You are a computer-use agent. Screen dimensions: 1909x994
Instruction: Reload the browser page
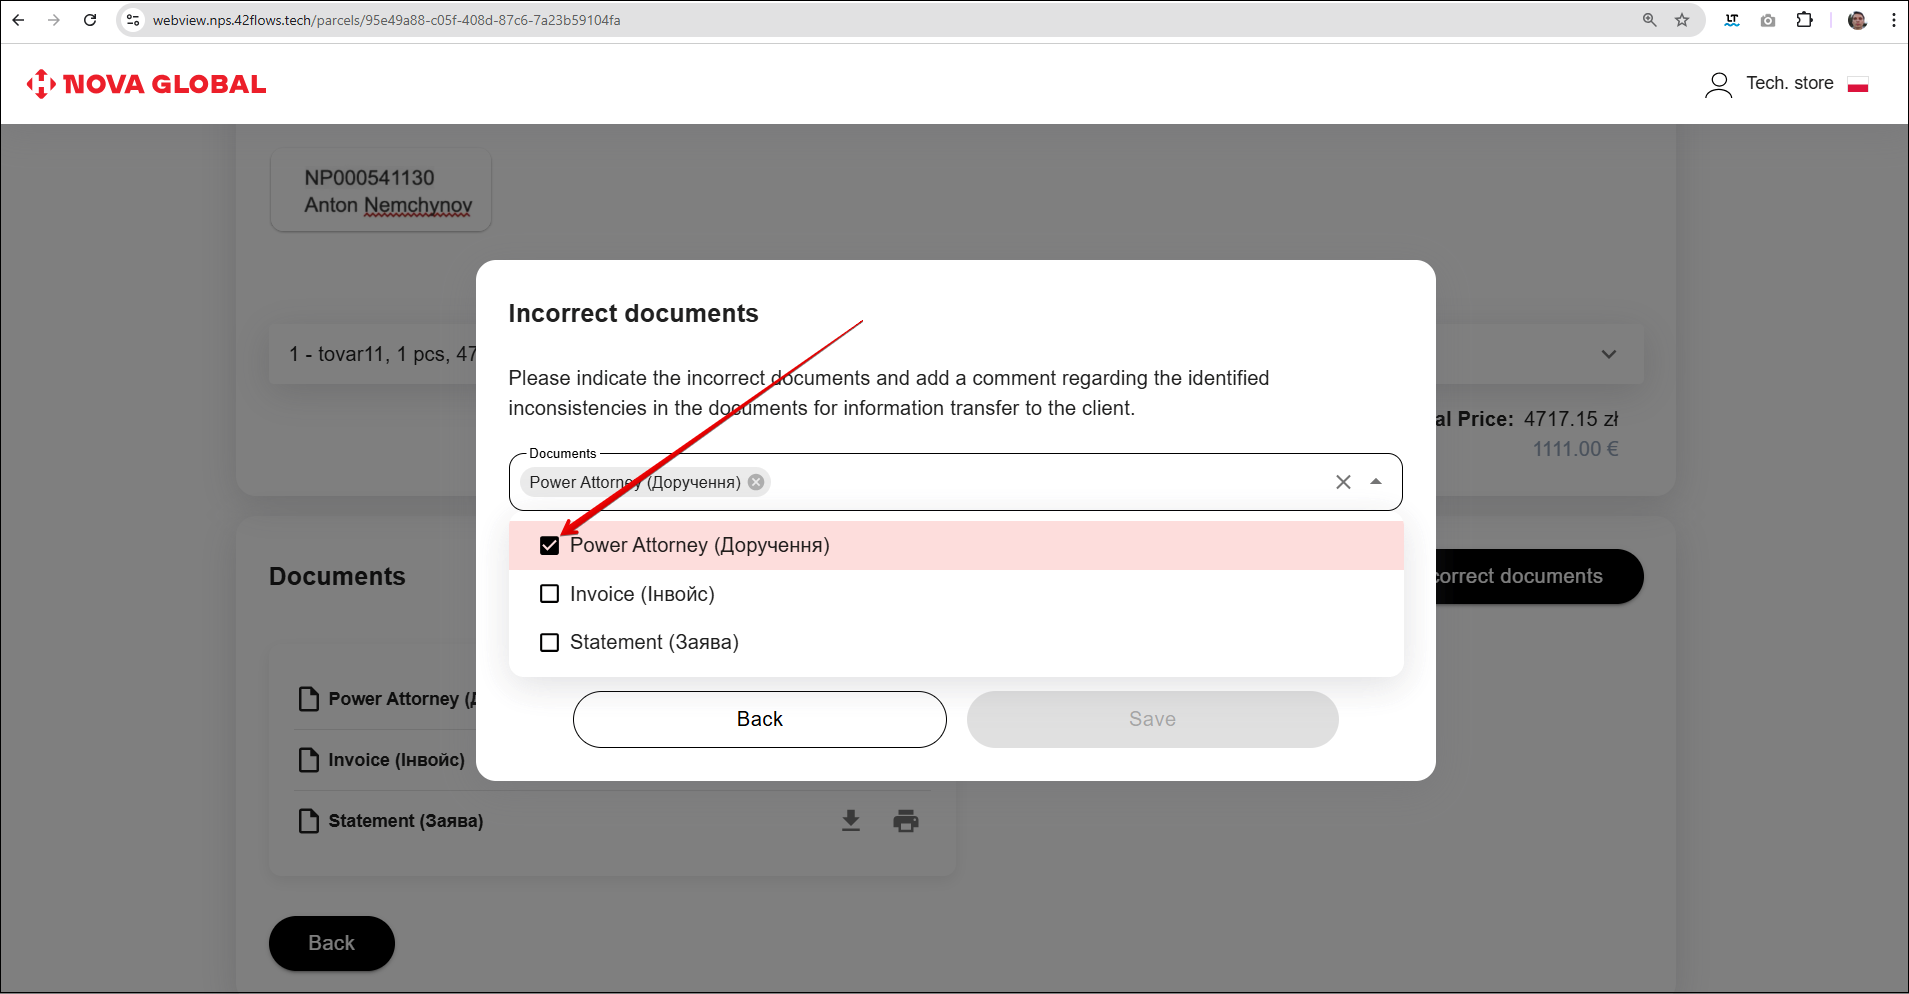(x=90, y=20)
